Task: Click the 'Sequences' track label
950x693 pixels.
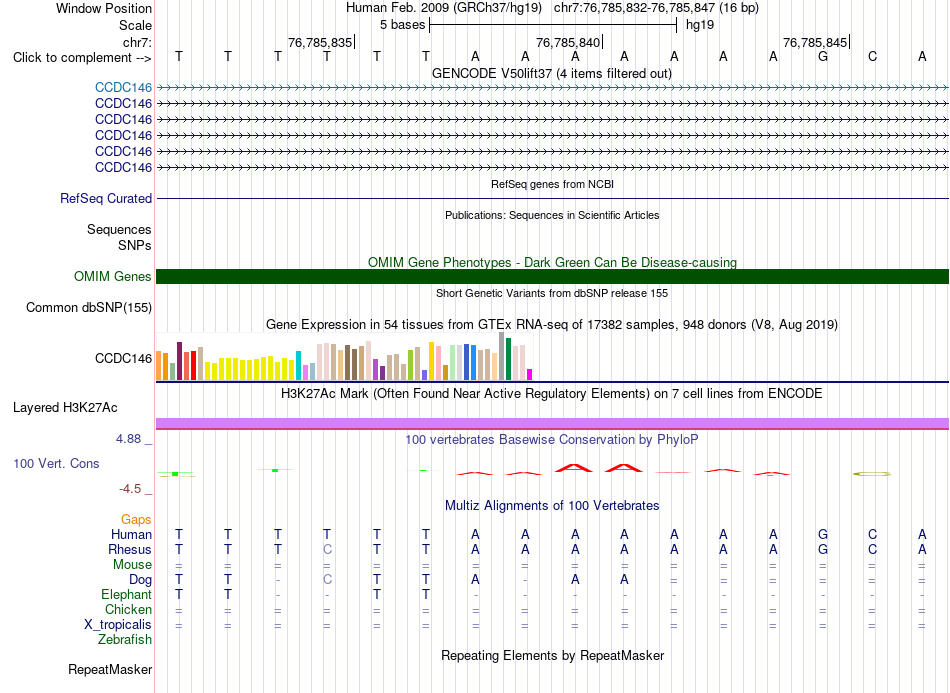Action: tap(119, 229)
